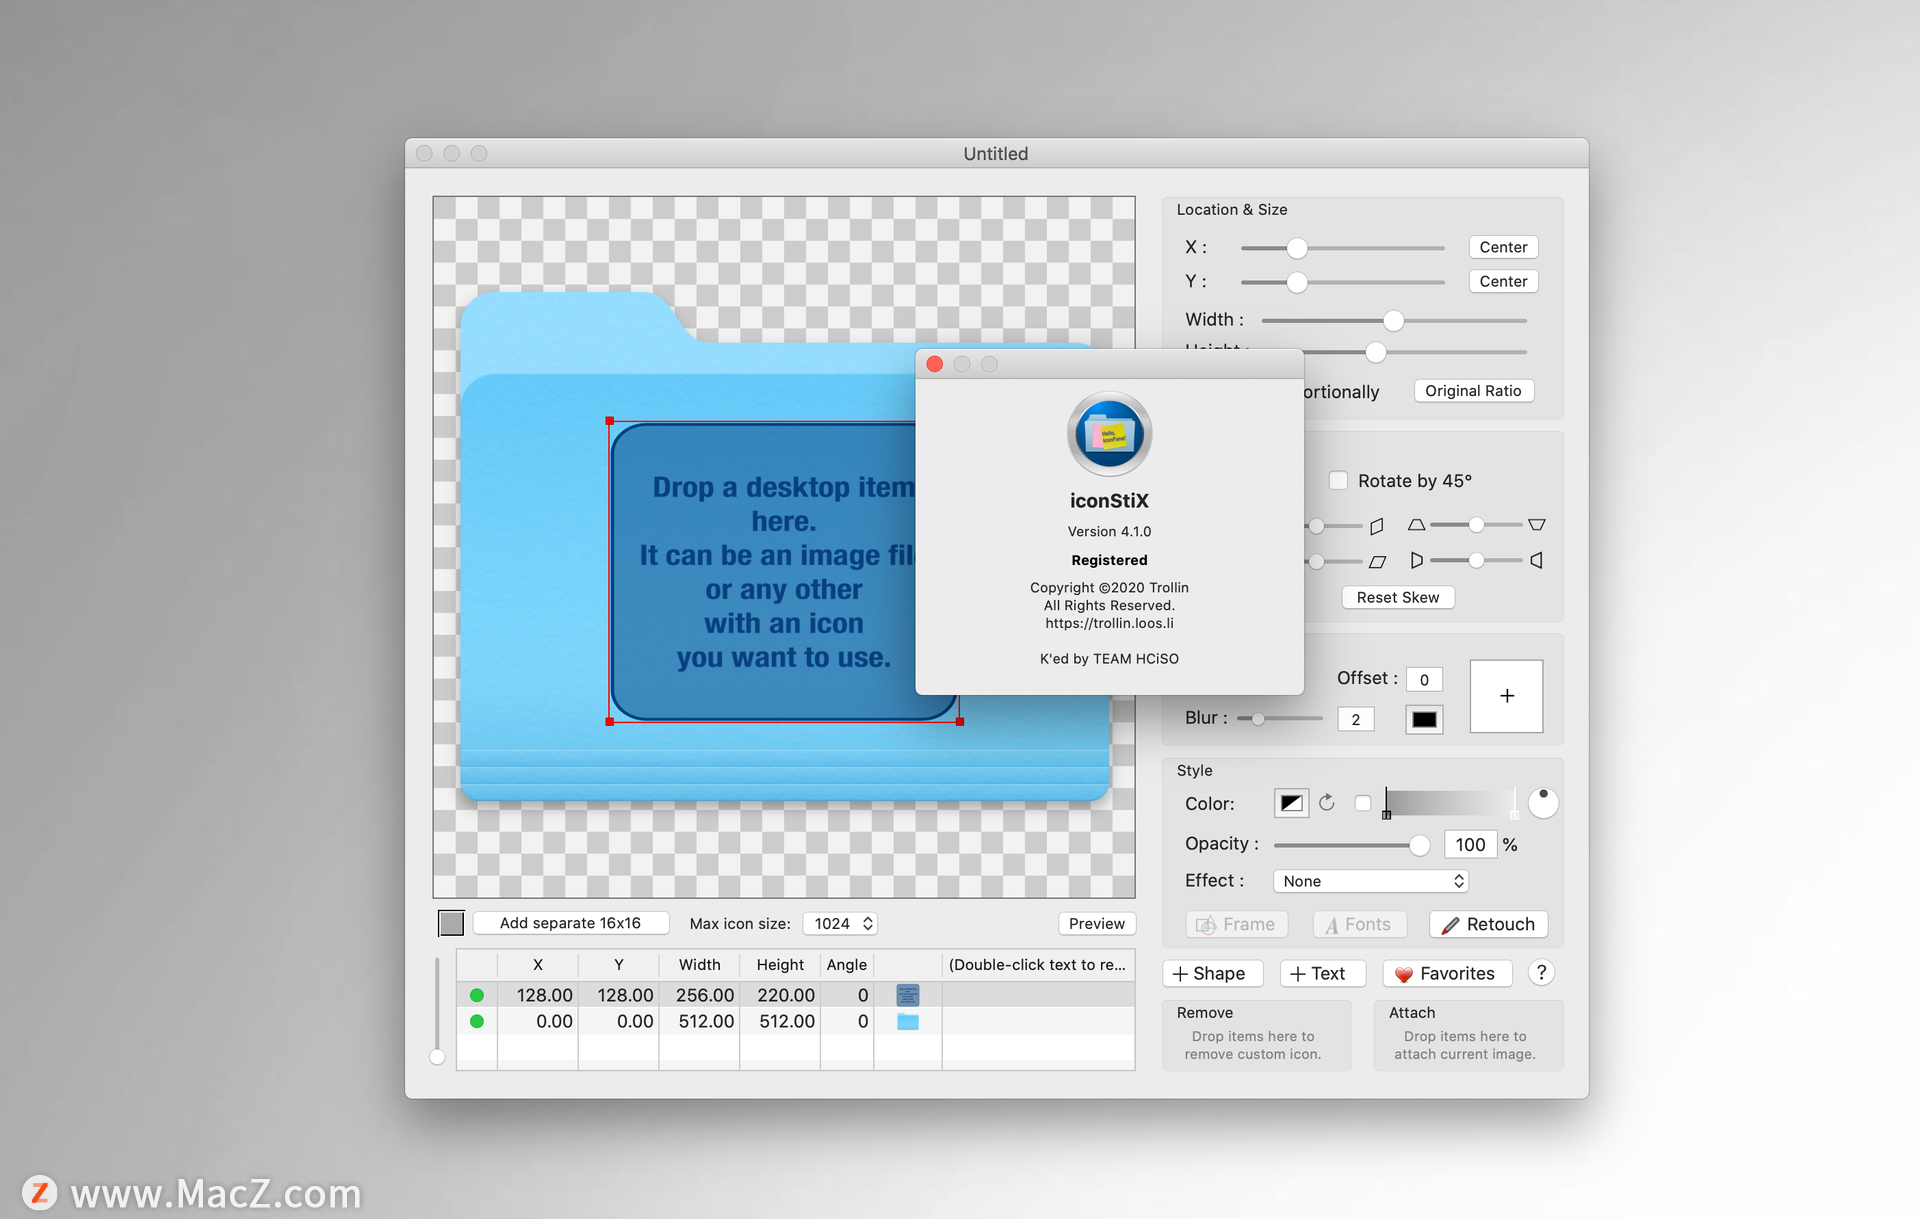Click the Center button for X
The image size is (1920, 1219).
(1503, 247)
